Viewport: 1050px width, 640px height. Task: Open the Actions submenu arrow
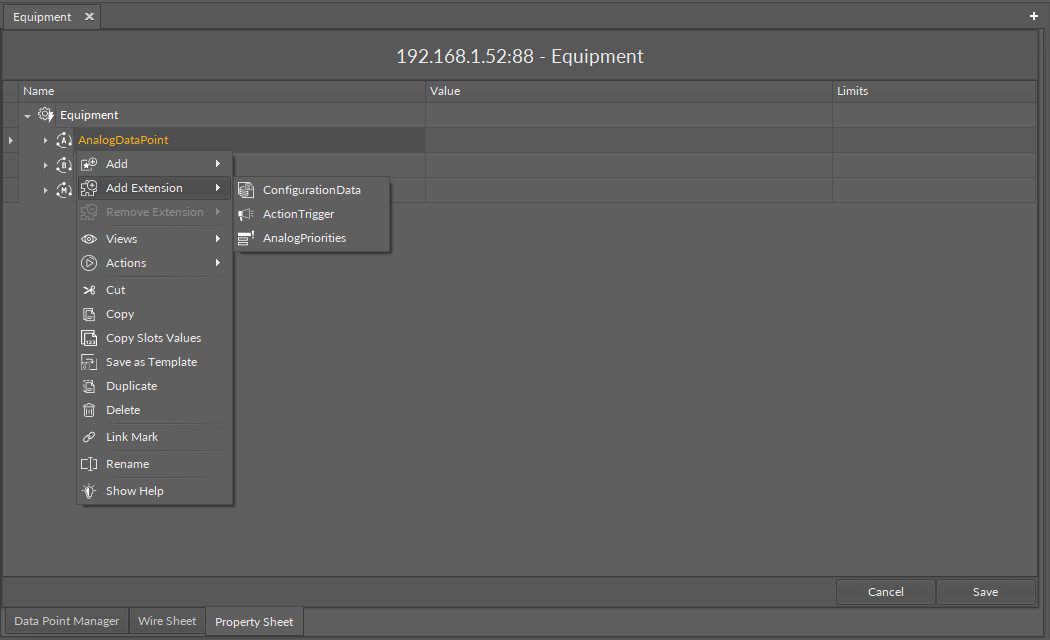click(x=217, y=263)
